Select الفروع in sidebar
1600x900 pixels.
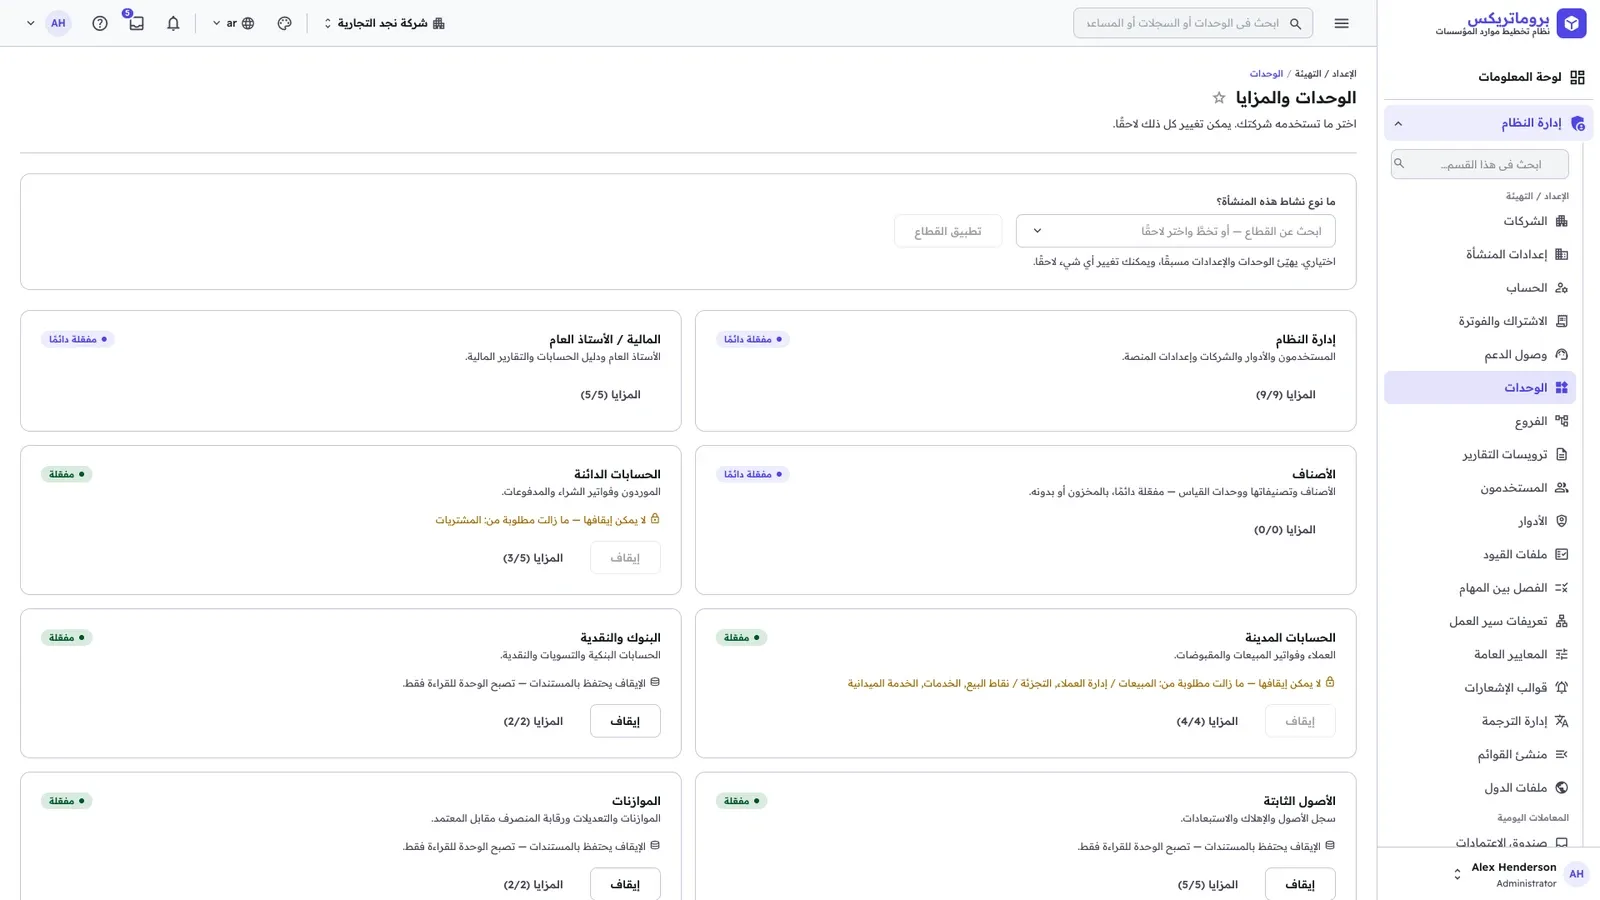tap(1480, 421)
